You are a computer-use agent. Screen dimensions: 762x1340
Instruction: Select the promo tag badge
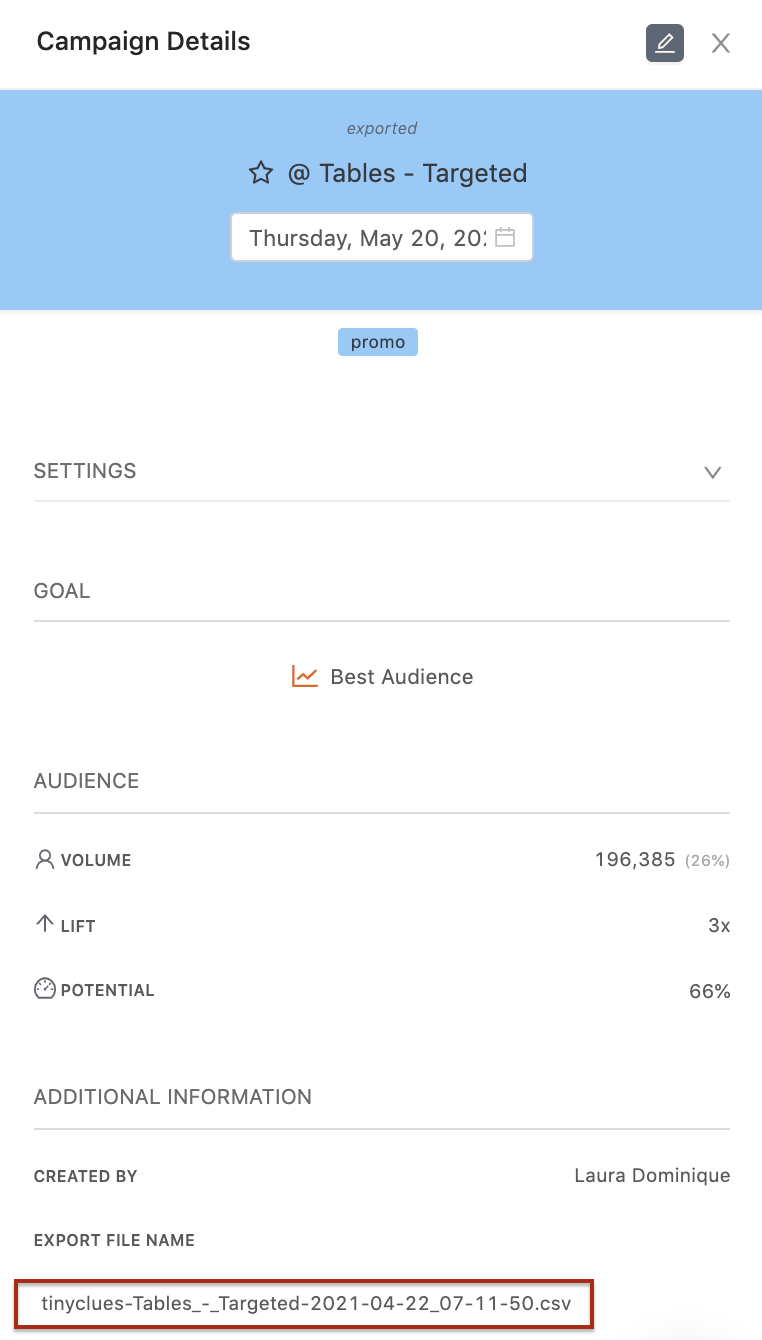(x=377, y=342)
